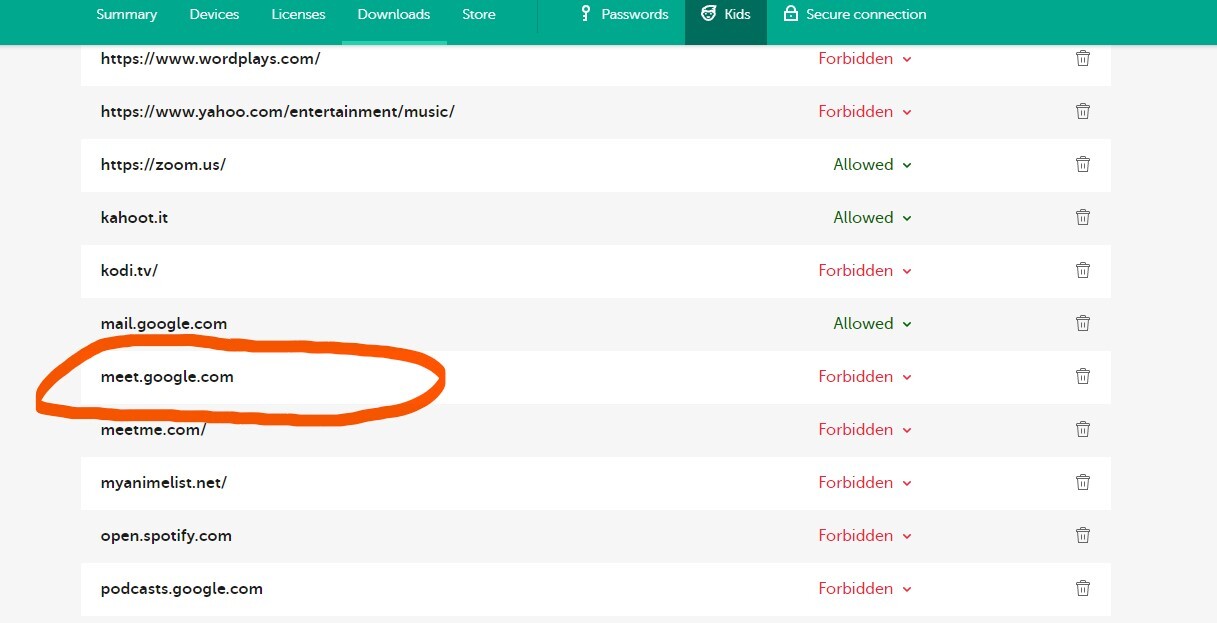Click the open.spotify.com entry text
This screenshot has height=623, width=1217.
coord(166,535)
